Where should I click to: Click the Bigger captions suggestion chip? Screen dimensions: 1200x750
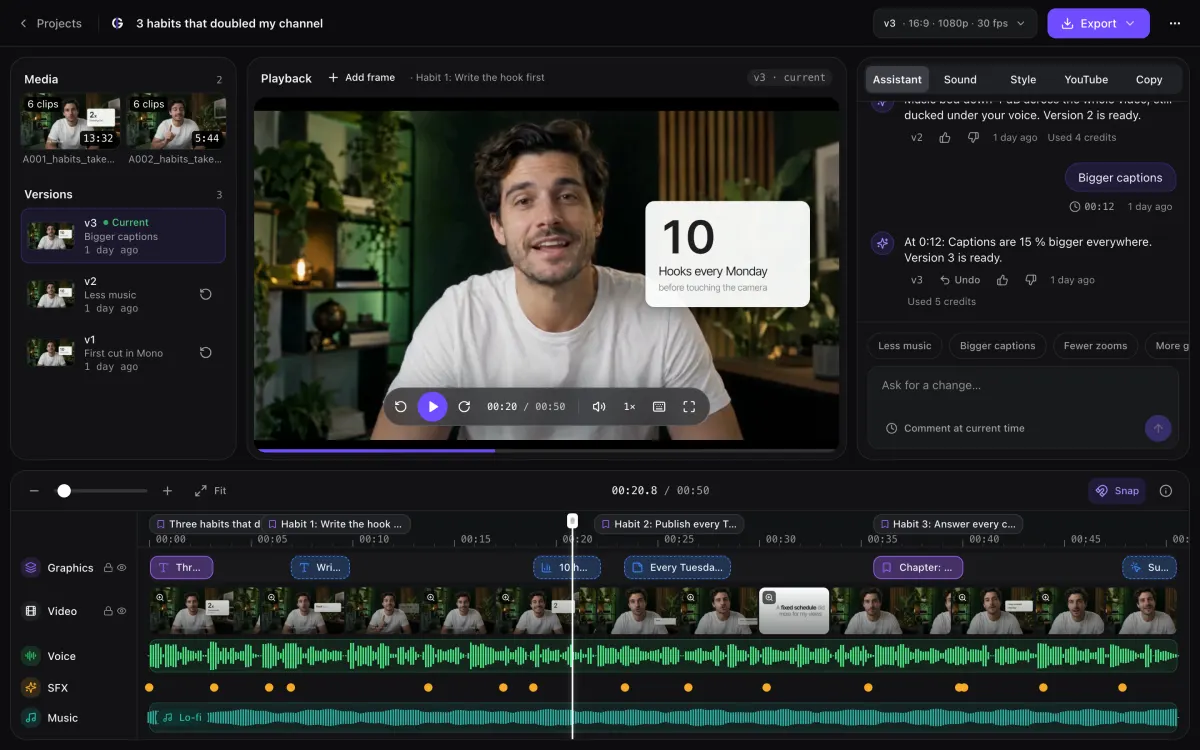pos(997,346)
